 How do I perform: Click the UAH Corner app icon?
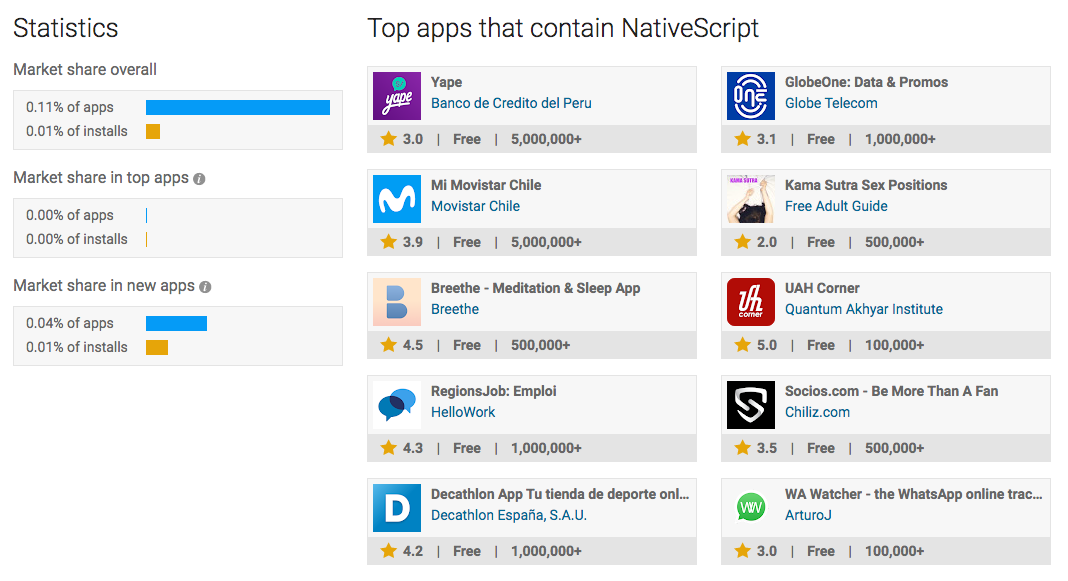[750, 301]
